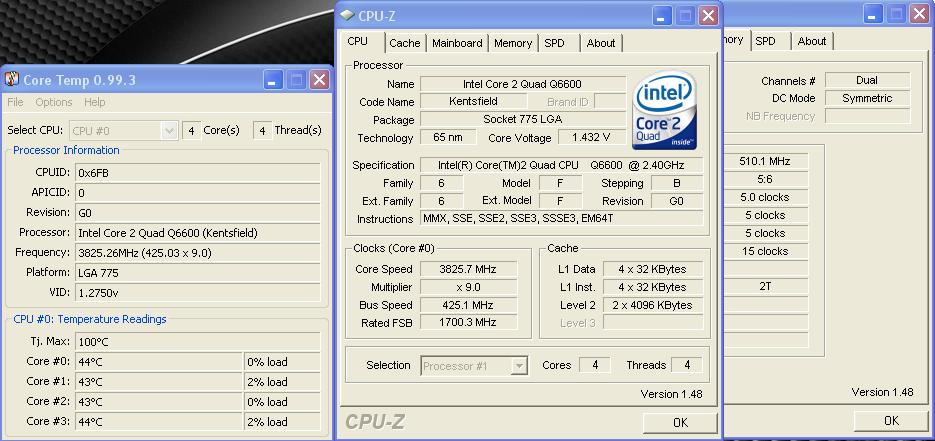Switch to the CPU tab in CPU-Z
This screenshot has height=441, width=935.
(358, 41)
